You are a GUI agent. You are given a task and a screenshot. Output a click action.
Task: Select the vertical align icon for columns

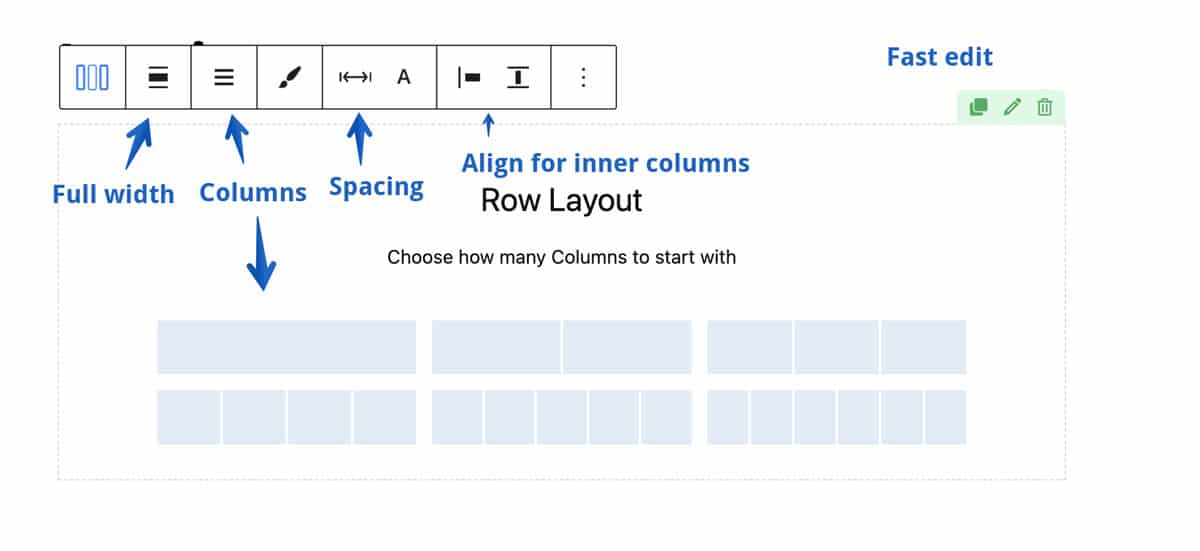tap(518, 77)
